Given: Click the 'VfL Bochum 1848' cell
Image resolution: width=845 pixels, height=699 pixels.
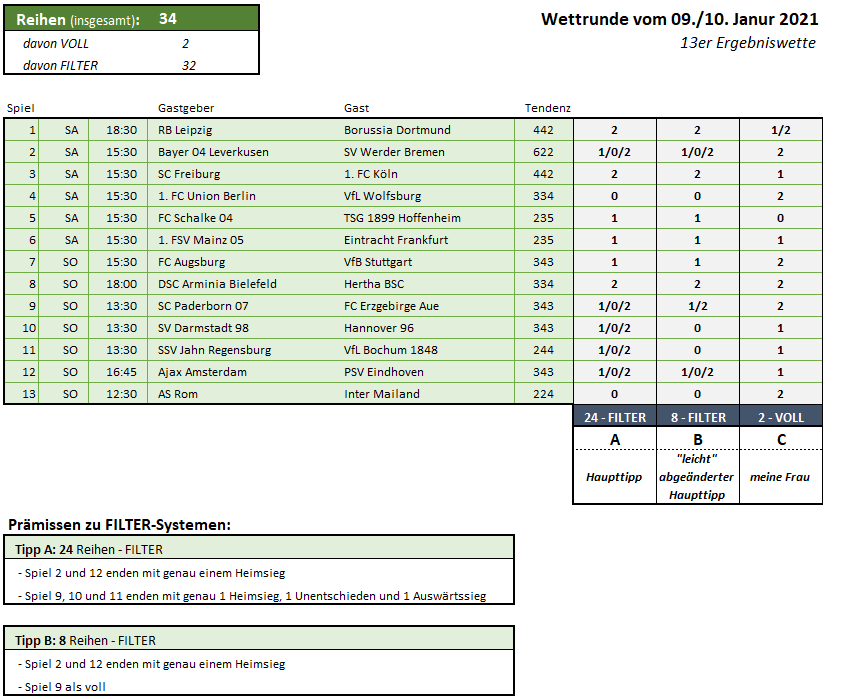Looking at the screenshot, I should pyautogui.click(x=391, y=350).
